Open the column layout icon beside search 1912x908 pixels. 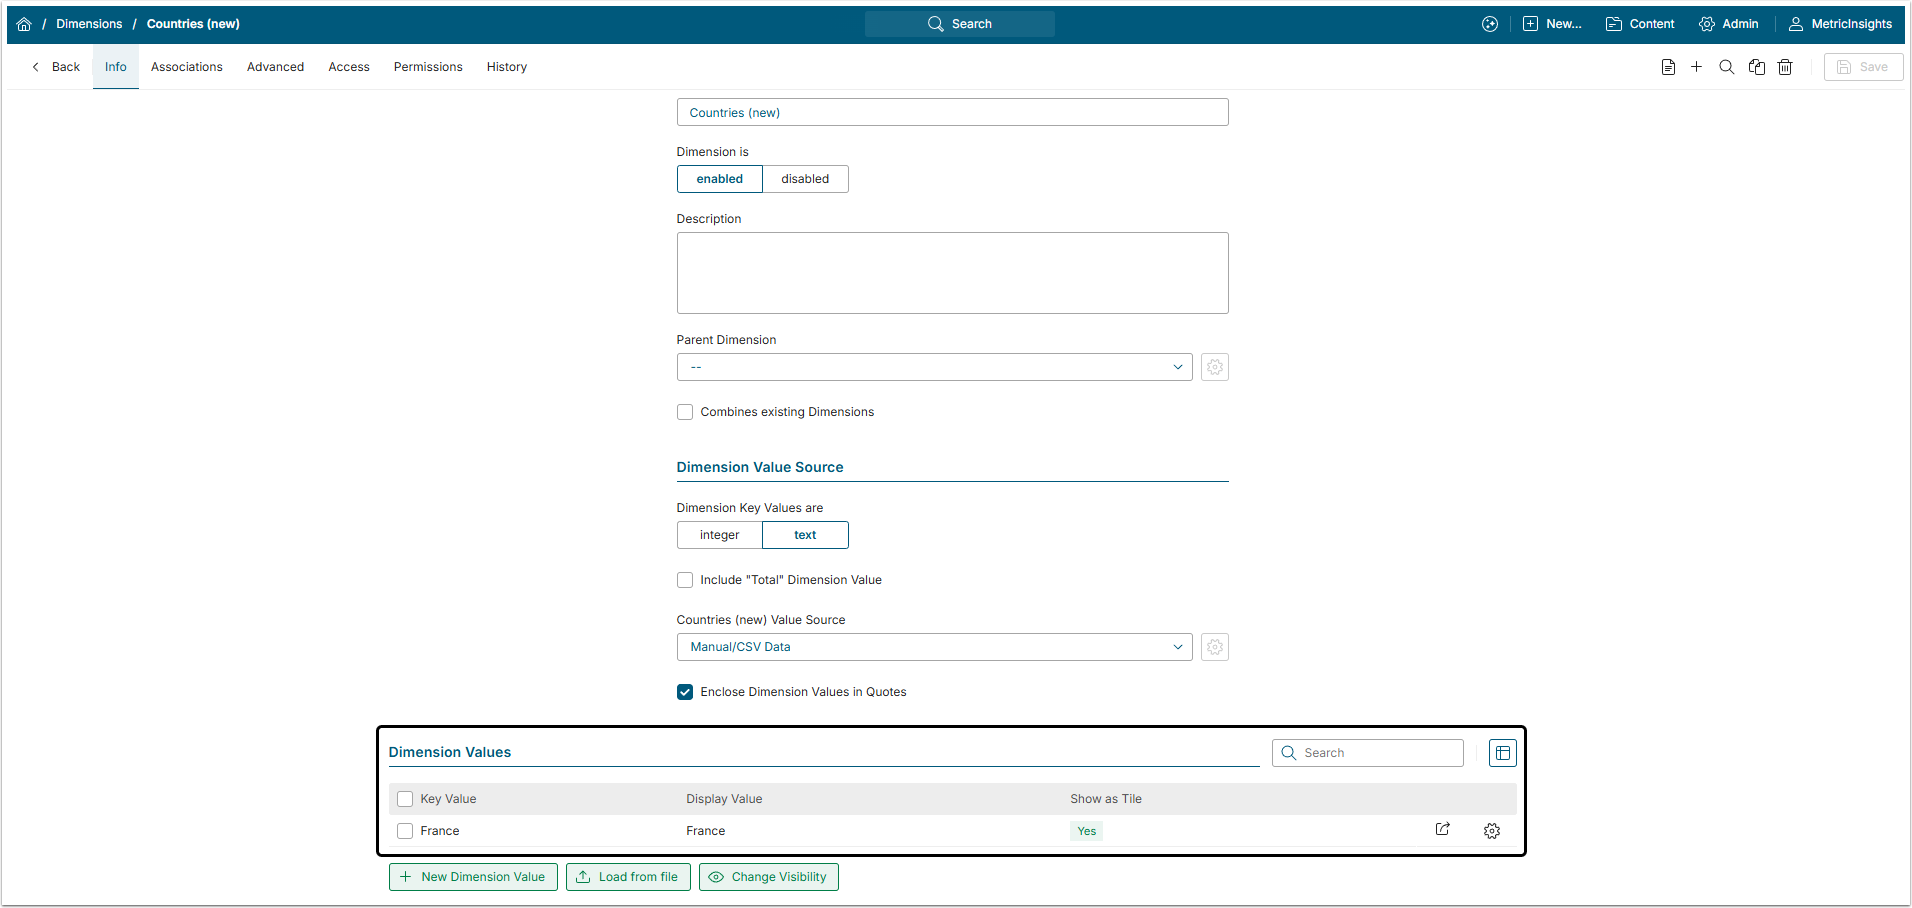pyautogui.click(x=1502, y=753)
